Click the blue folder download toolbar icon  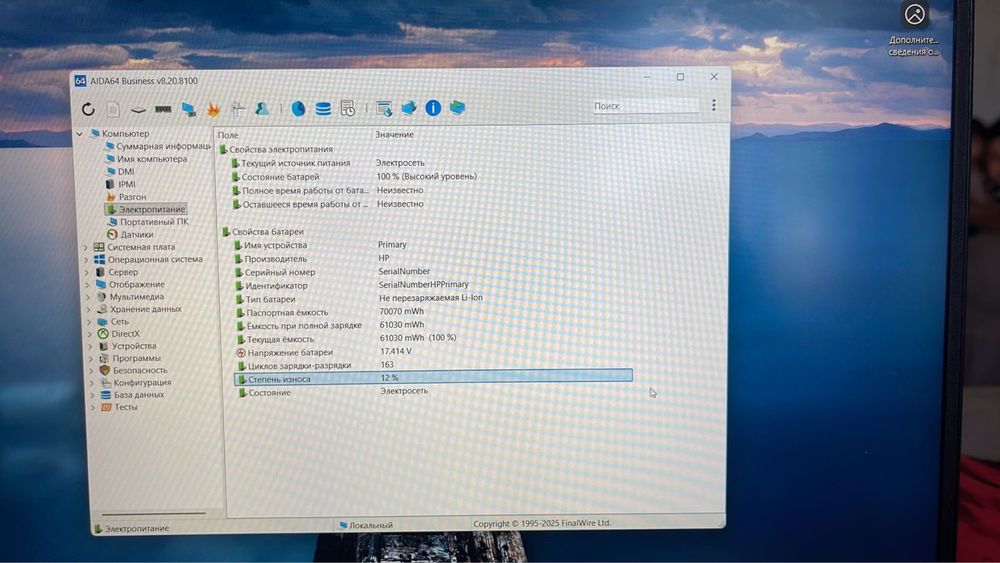click(x=409, y=108)
